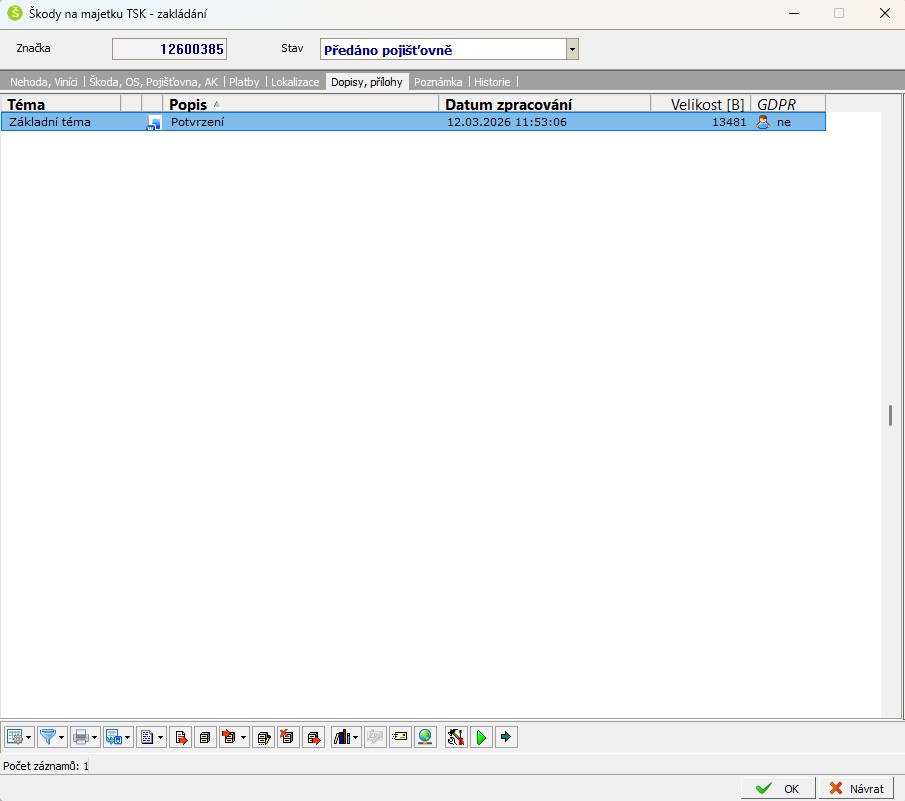Click the globe icon in the bottom toolbar
The image size is (905, 801).
coord(426,737)
